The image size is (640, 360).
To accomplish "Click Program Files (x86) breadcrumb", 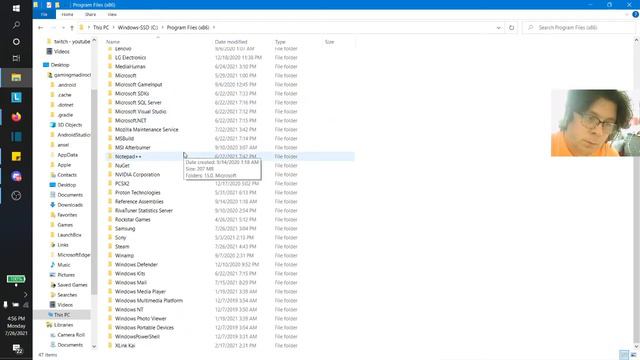I will click(x=188, y=27).
